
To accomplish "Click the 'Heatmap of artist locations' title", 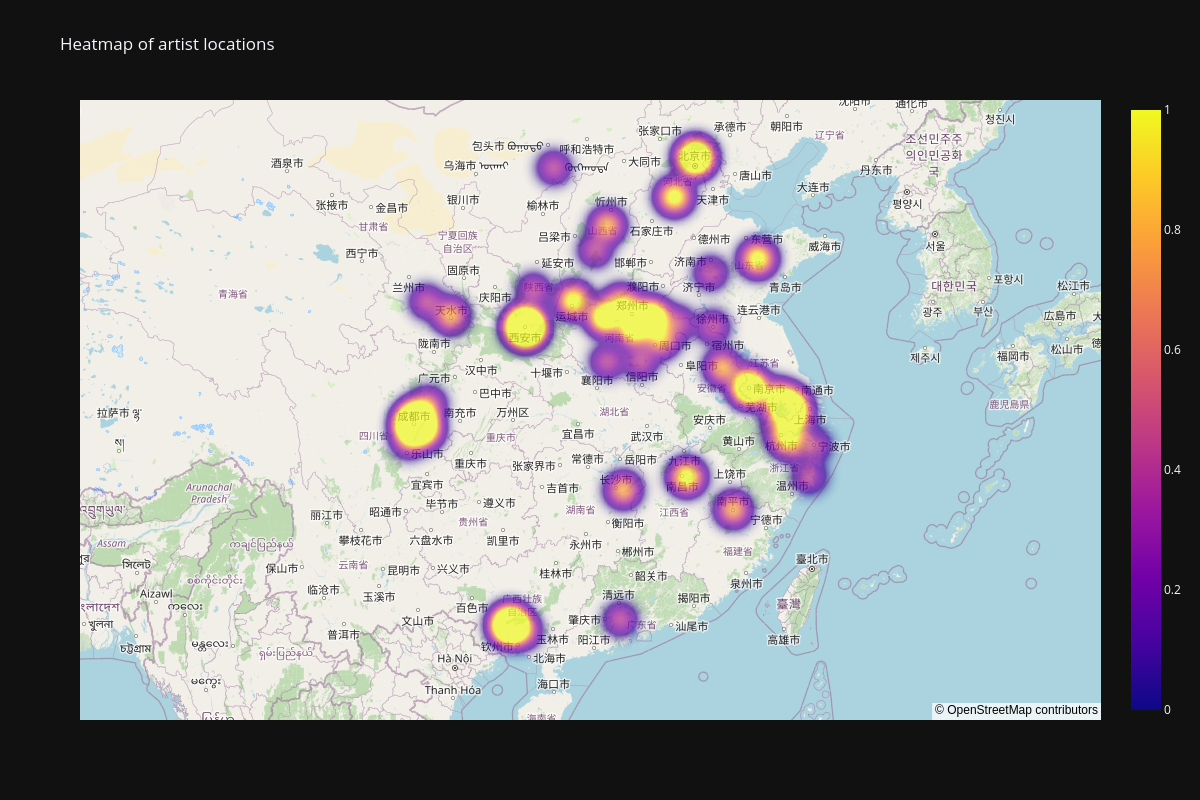I will pos(167,44).
